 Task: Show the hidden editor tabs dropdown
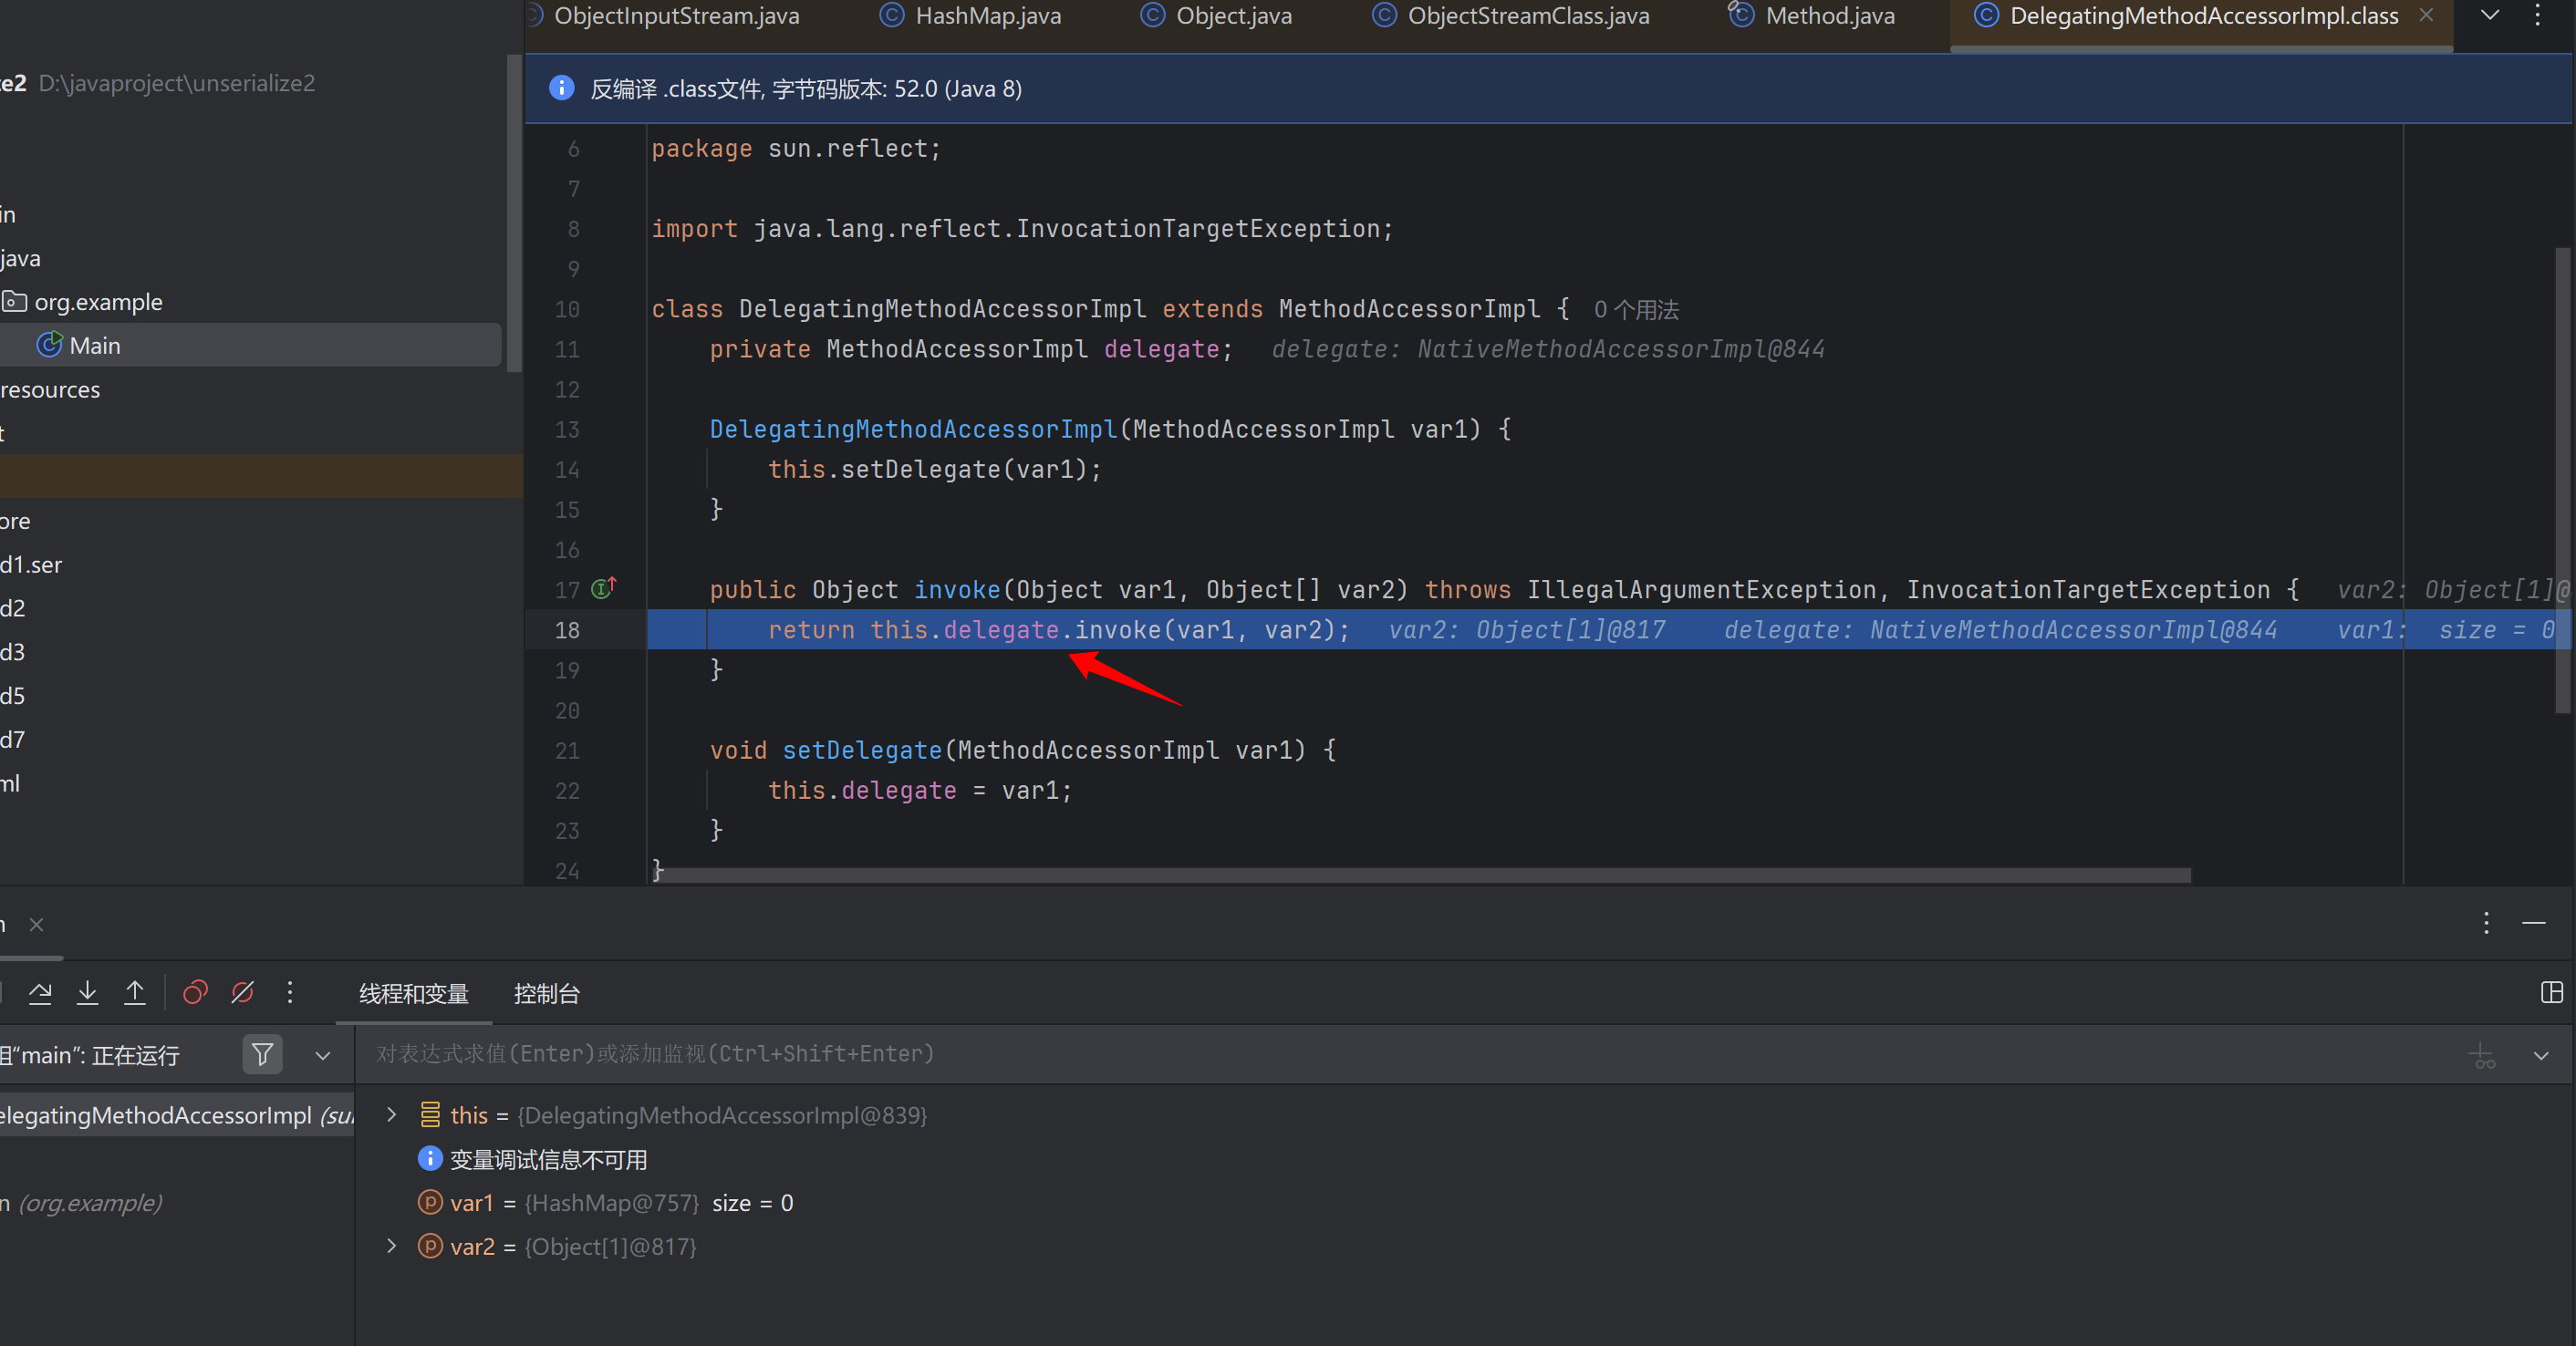coord(2490,15)
